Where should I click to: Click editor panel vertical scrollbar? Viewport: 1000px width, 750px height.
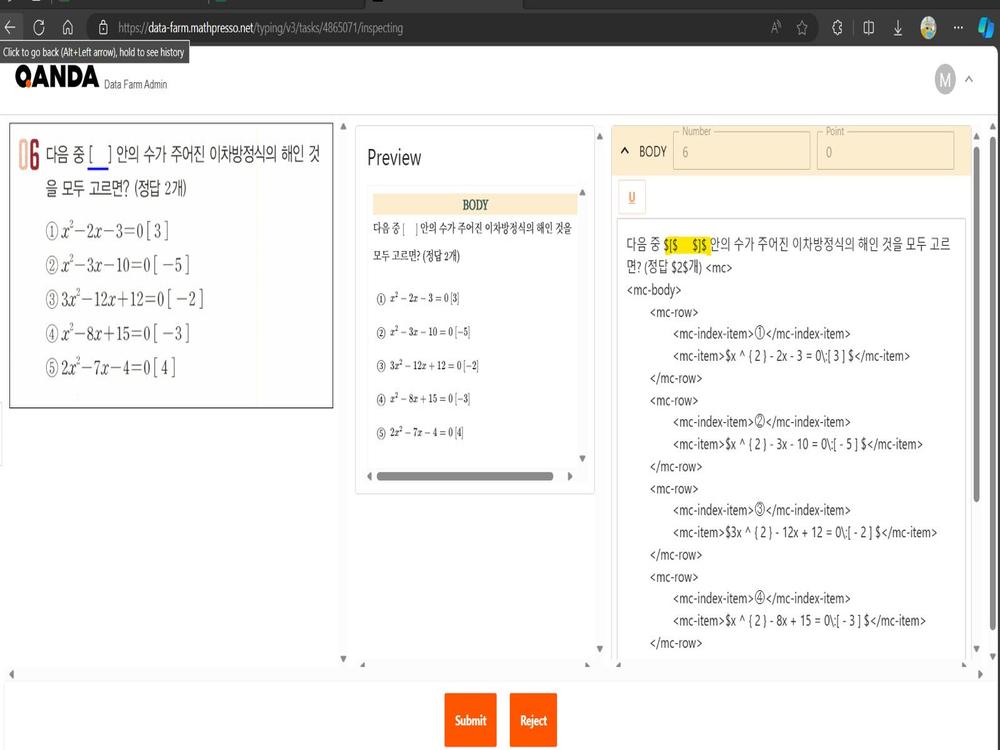tap(976, 324)
